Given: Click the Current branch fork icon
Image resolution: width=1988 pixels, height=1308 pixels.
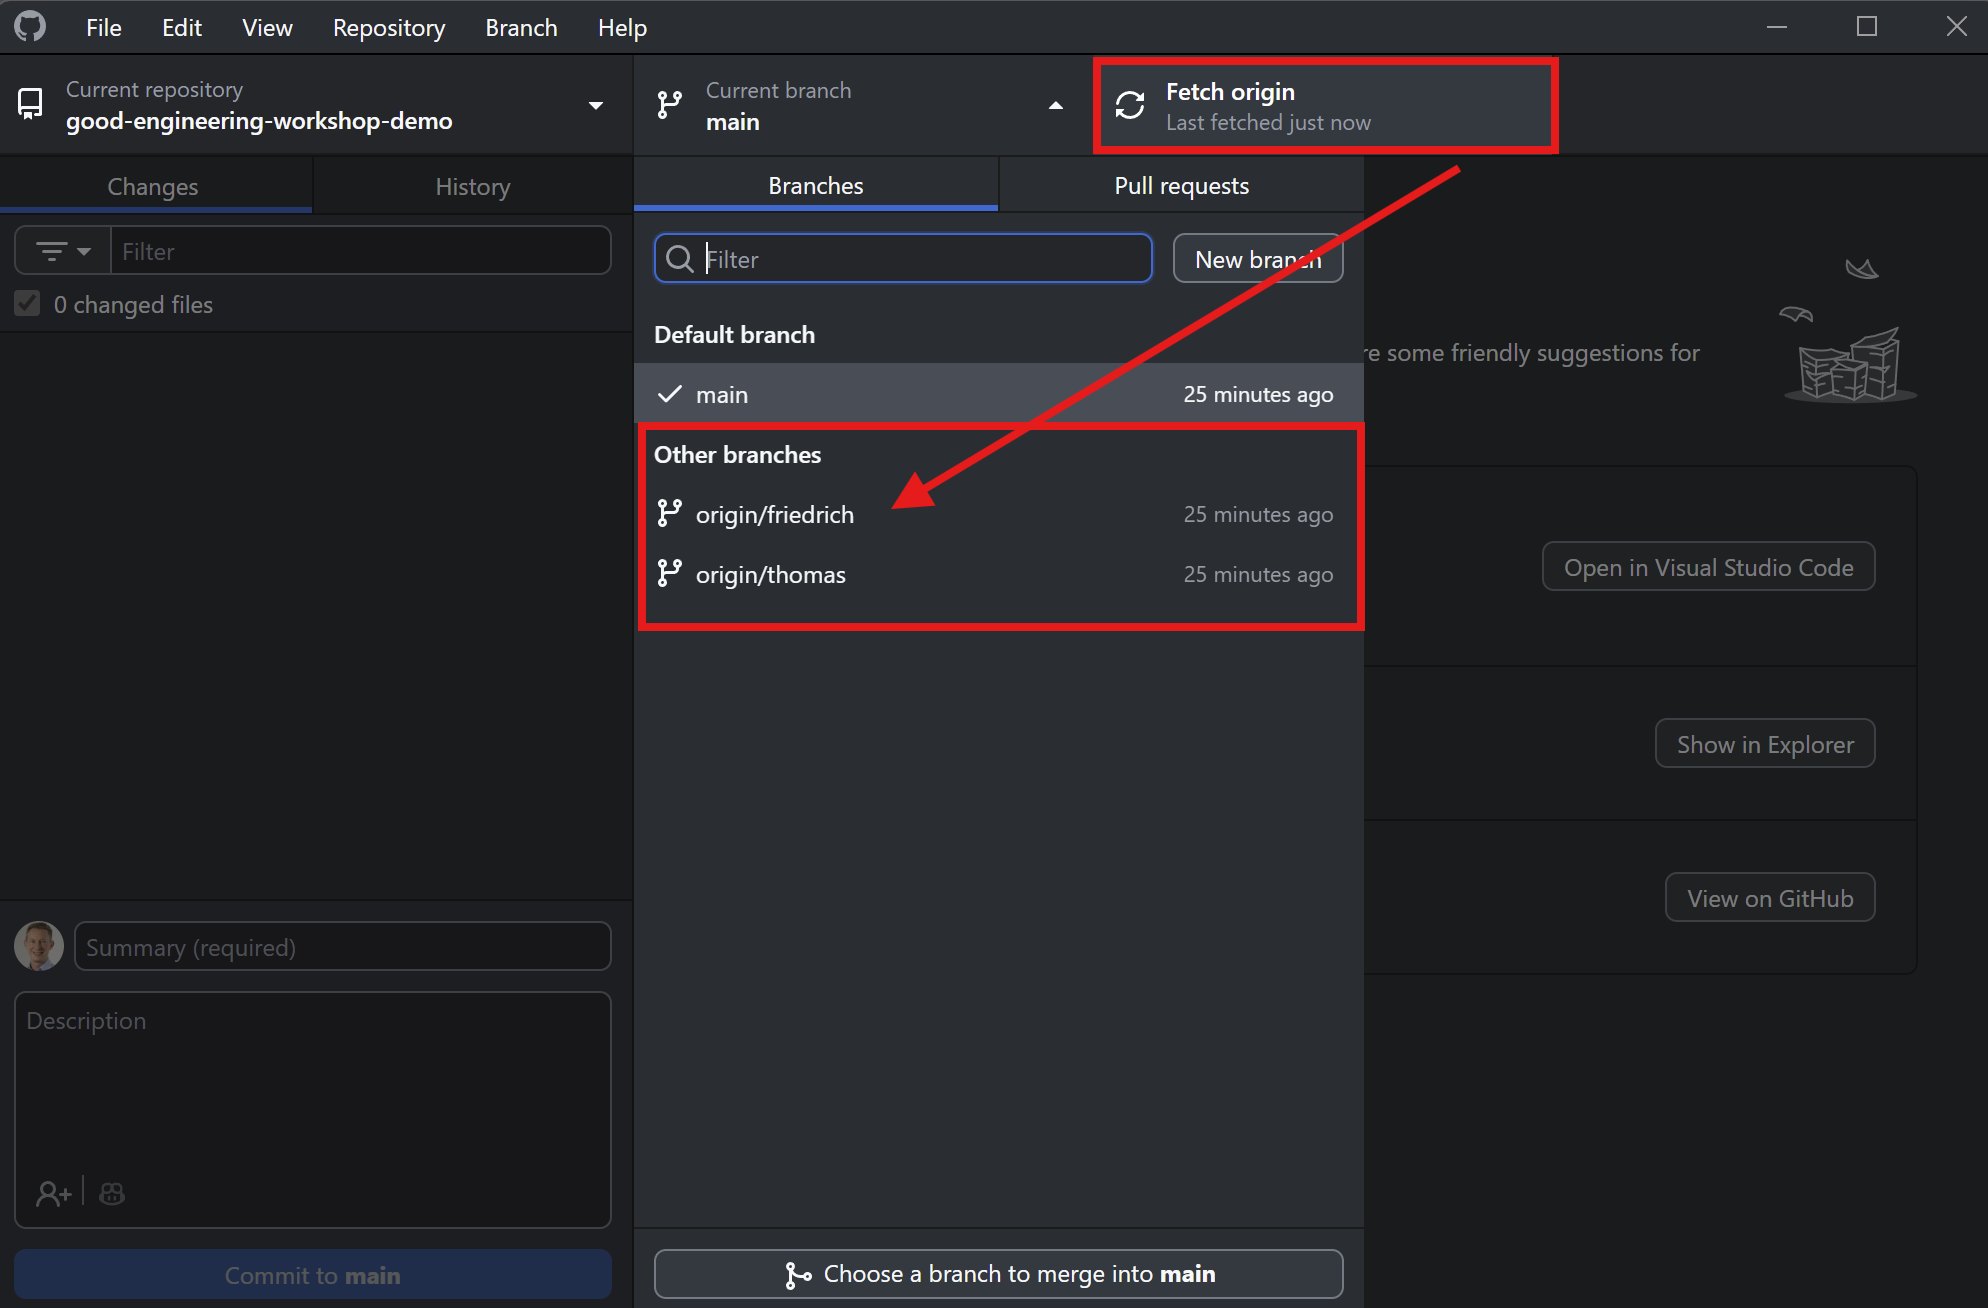Looking at the screenshot, I should pyautogui.click(x=669, y=105).
